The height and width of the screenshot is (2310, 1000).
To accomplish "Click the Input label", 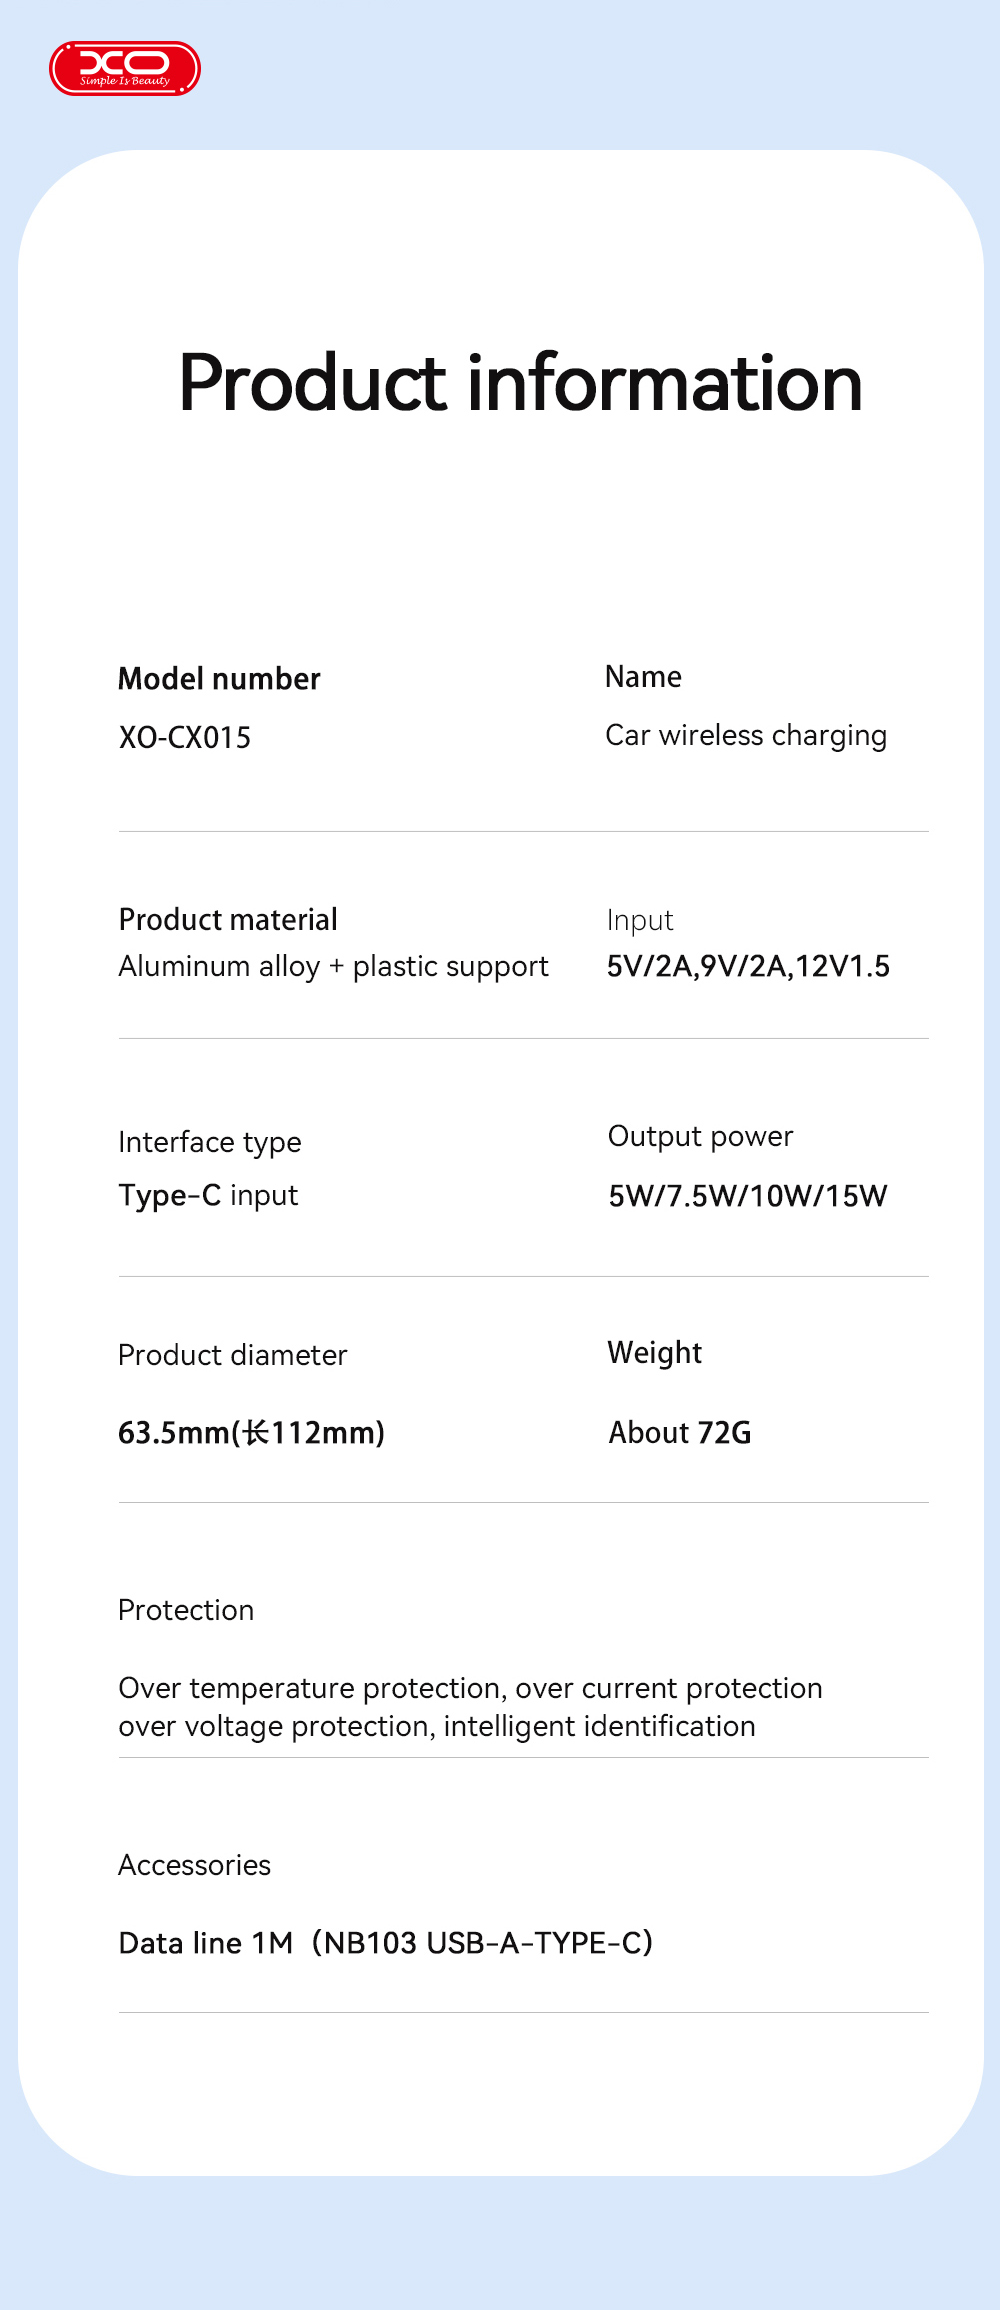I will coord(640,921).
